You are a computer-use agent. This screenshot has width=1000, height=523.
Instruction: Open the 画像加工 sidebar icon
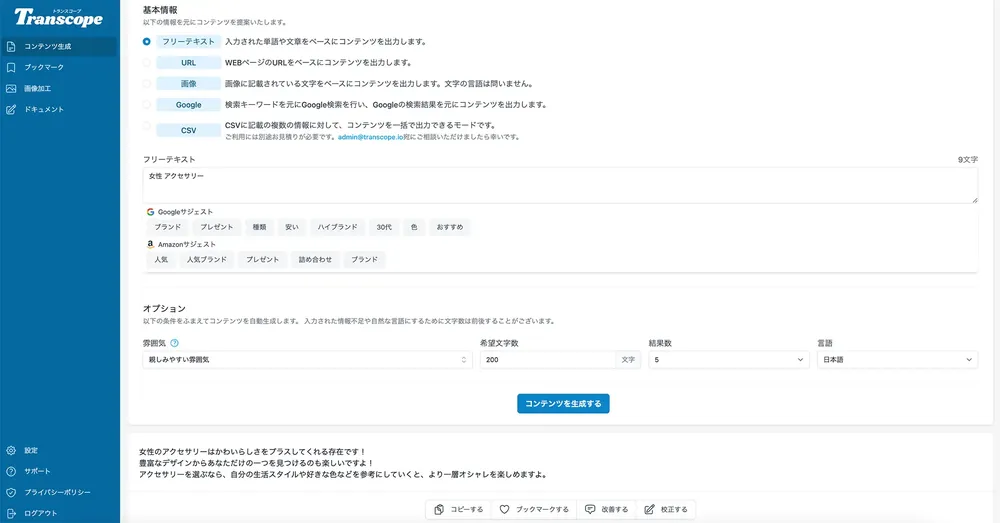point(11,88)
